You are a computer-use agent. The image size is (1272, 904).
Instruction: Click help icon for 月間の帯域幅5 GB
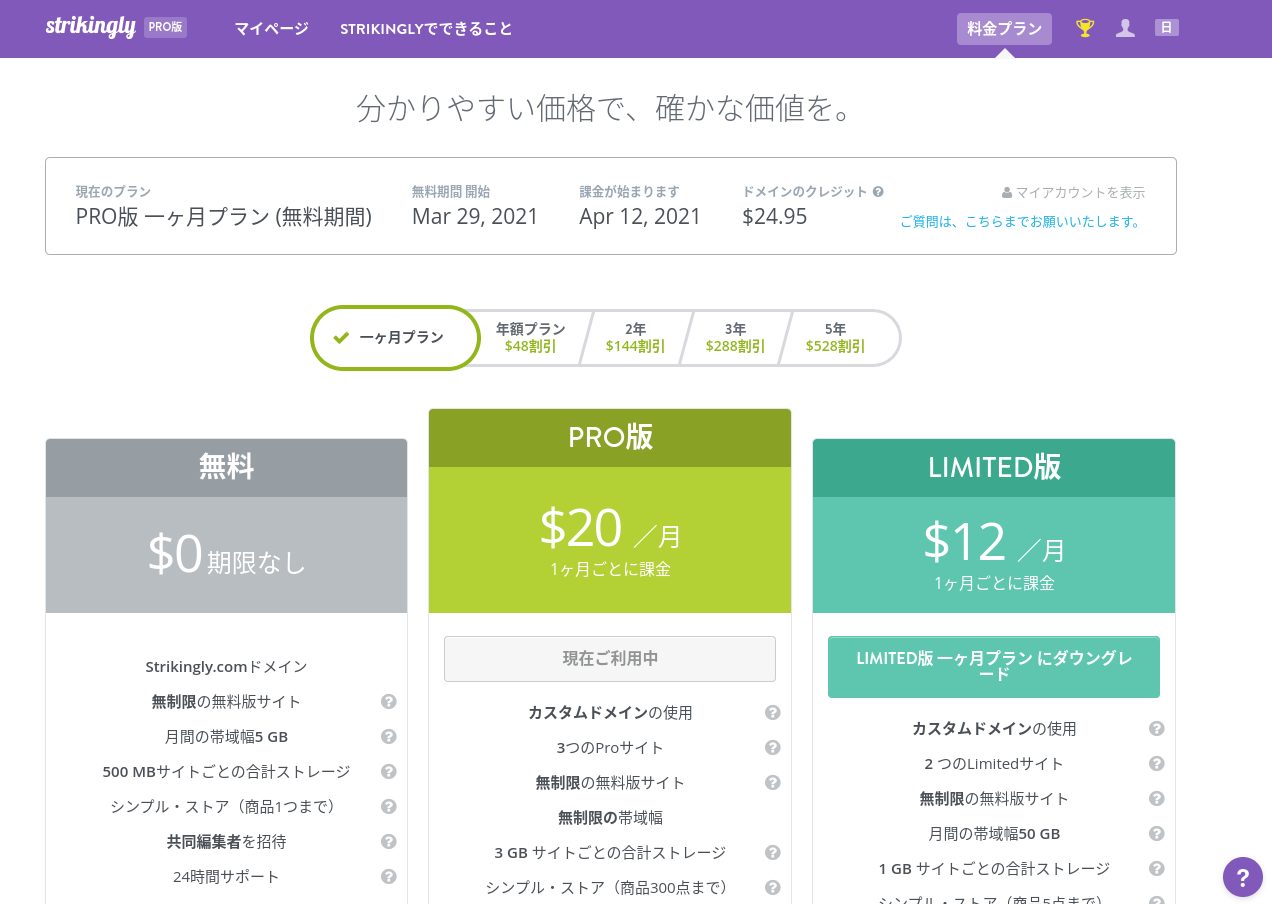389,737
